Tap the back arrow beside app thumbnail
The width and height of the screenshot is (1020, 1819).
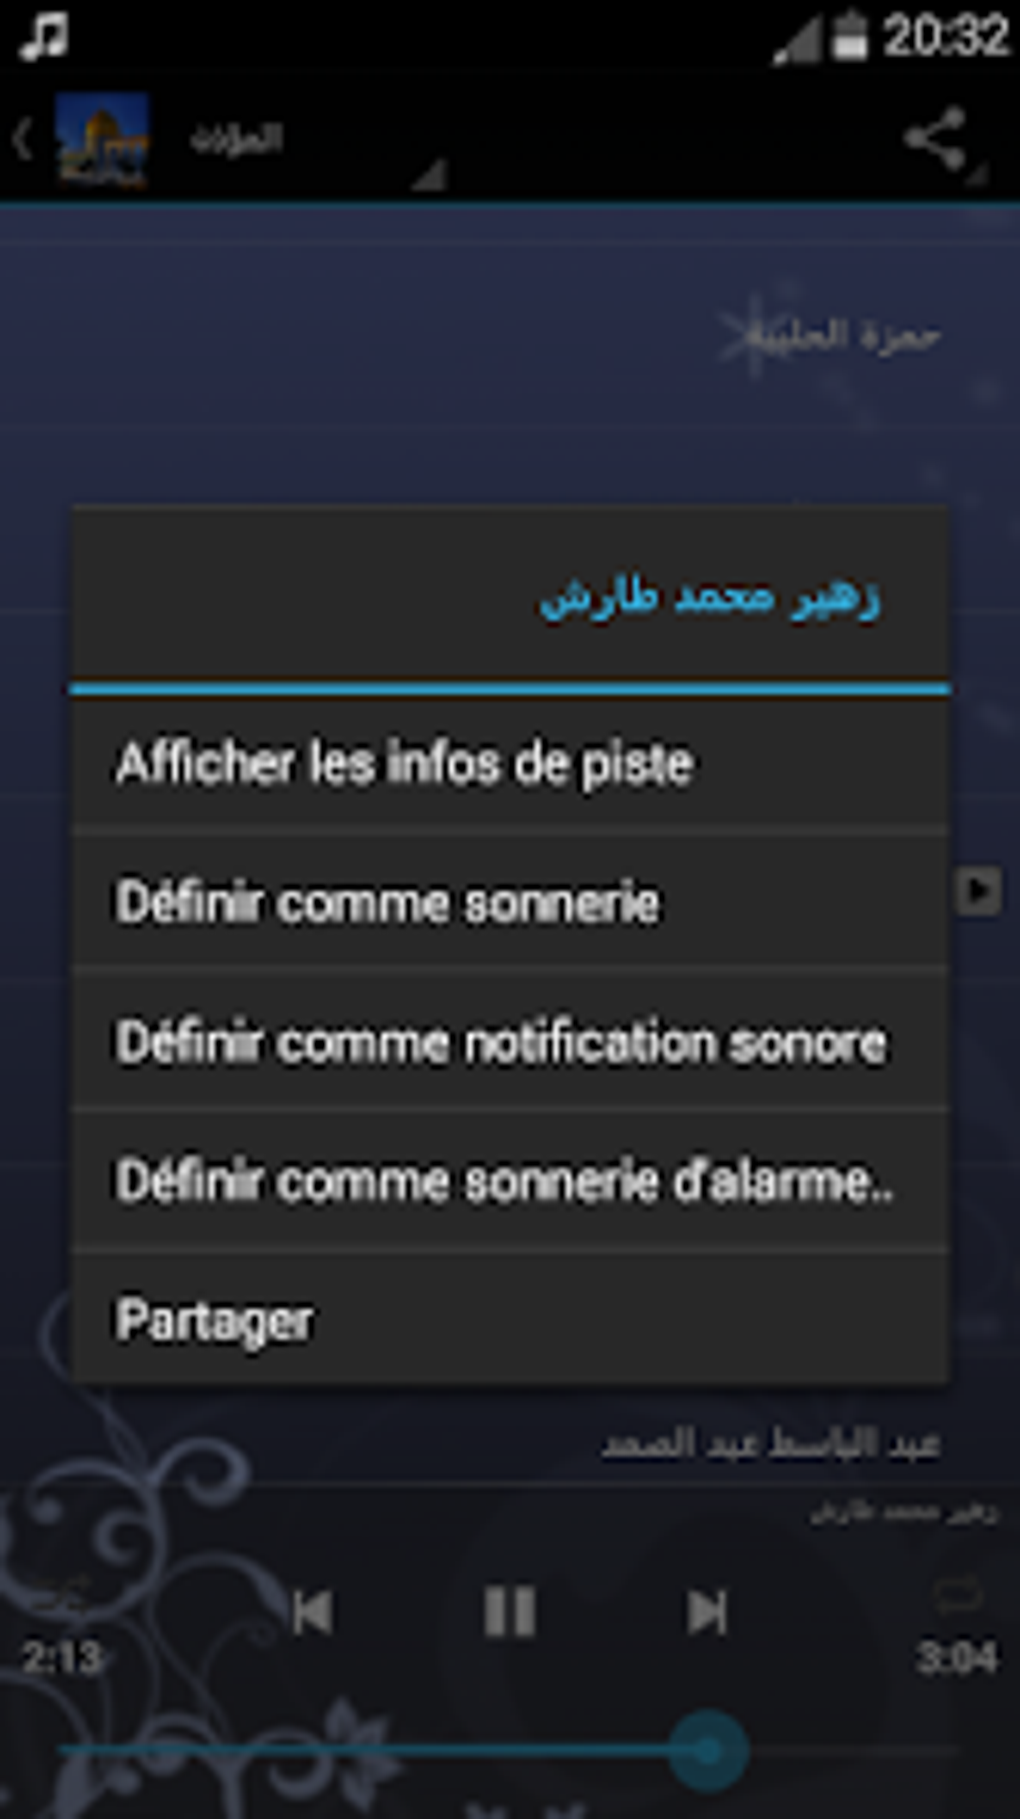pos(23,138)
